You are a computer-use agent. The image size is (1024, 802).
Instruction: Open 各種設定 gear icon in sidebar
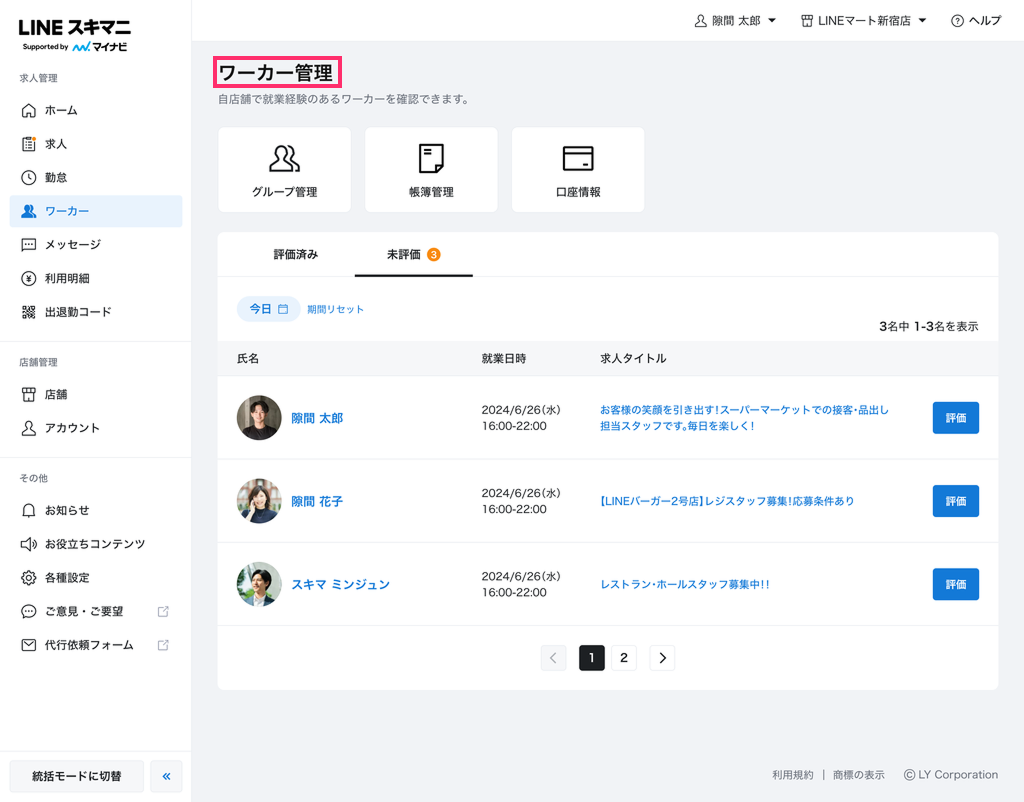pos(29,578)
